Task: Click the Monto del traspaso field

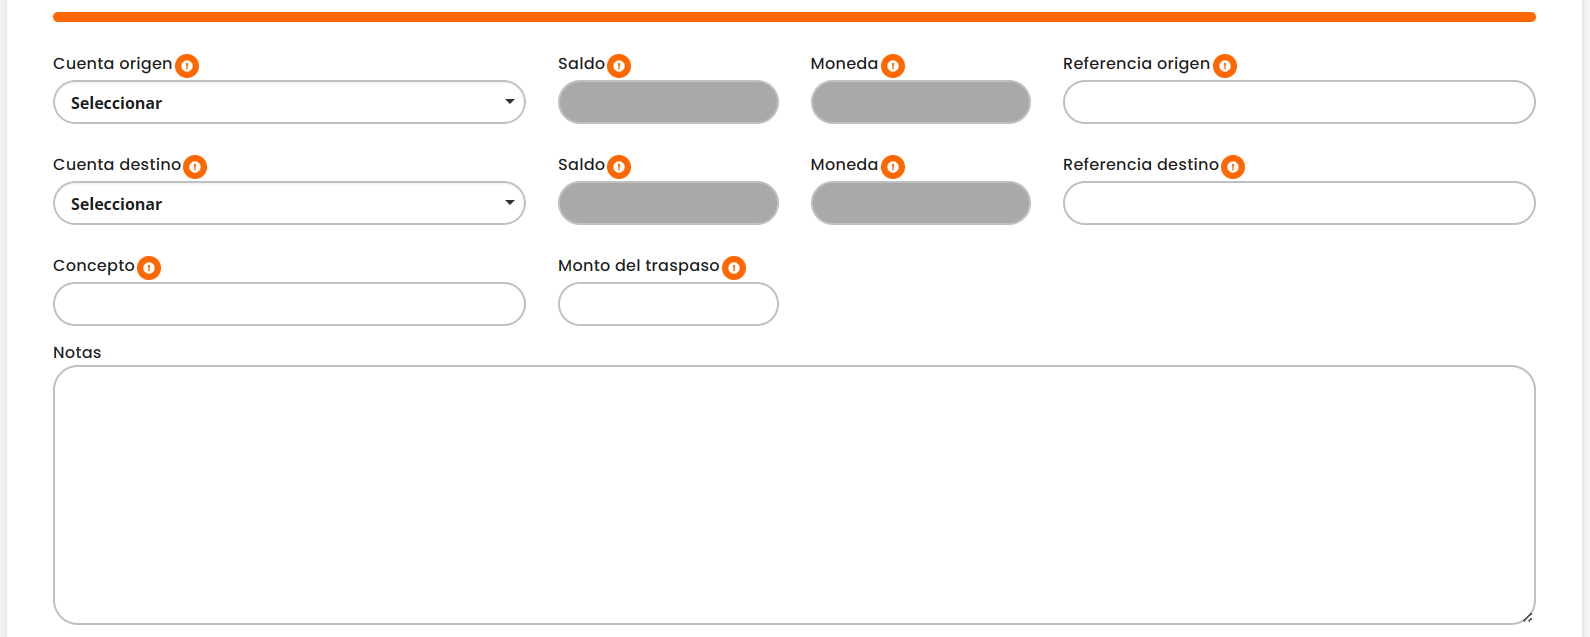Action: click(668, 304)
